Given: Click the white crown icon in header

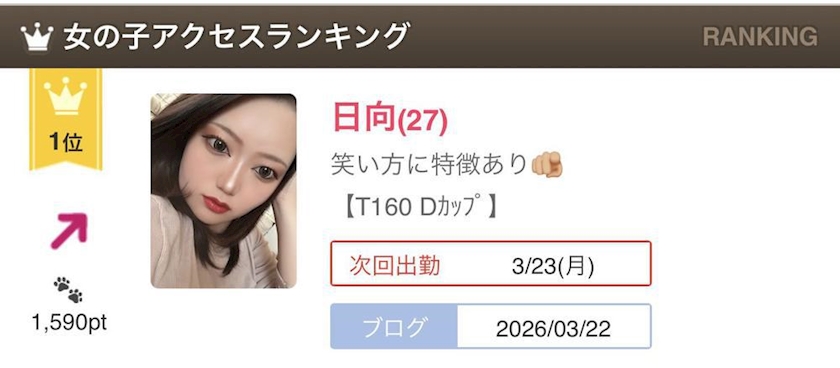Looking at the screenshot, I should coord(36,37).
